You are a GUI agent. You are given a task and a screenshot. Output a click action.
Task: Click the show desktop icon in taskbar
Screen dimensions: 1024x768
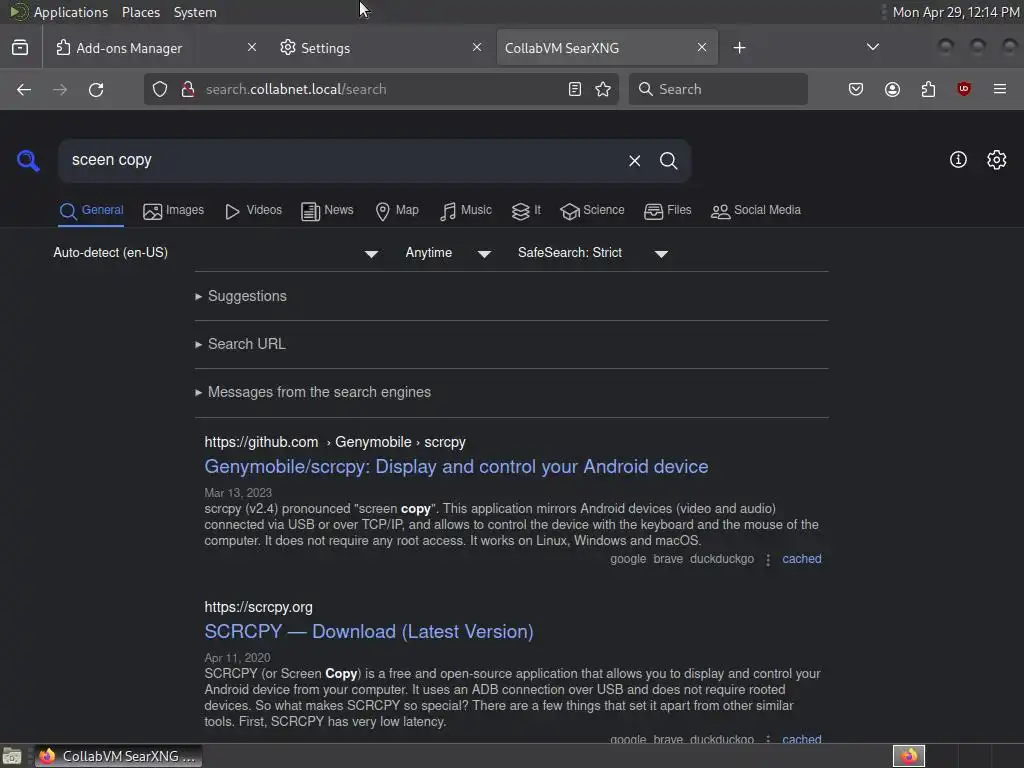[12, 756]
